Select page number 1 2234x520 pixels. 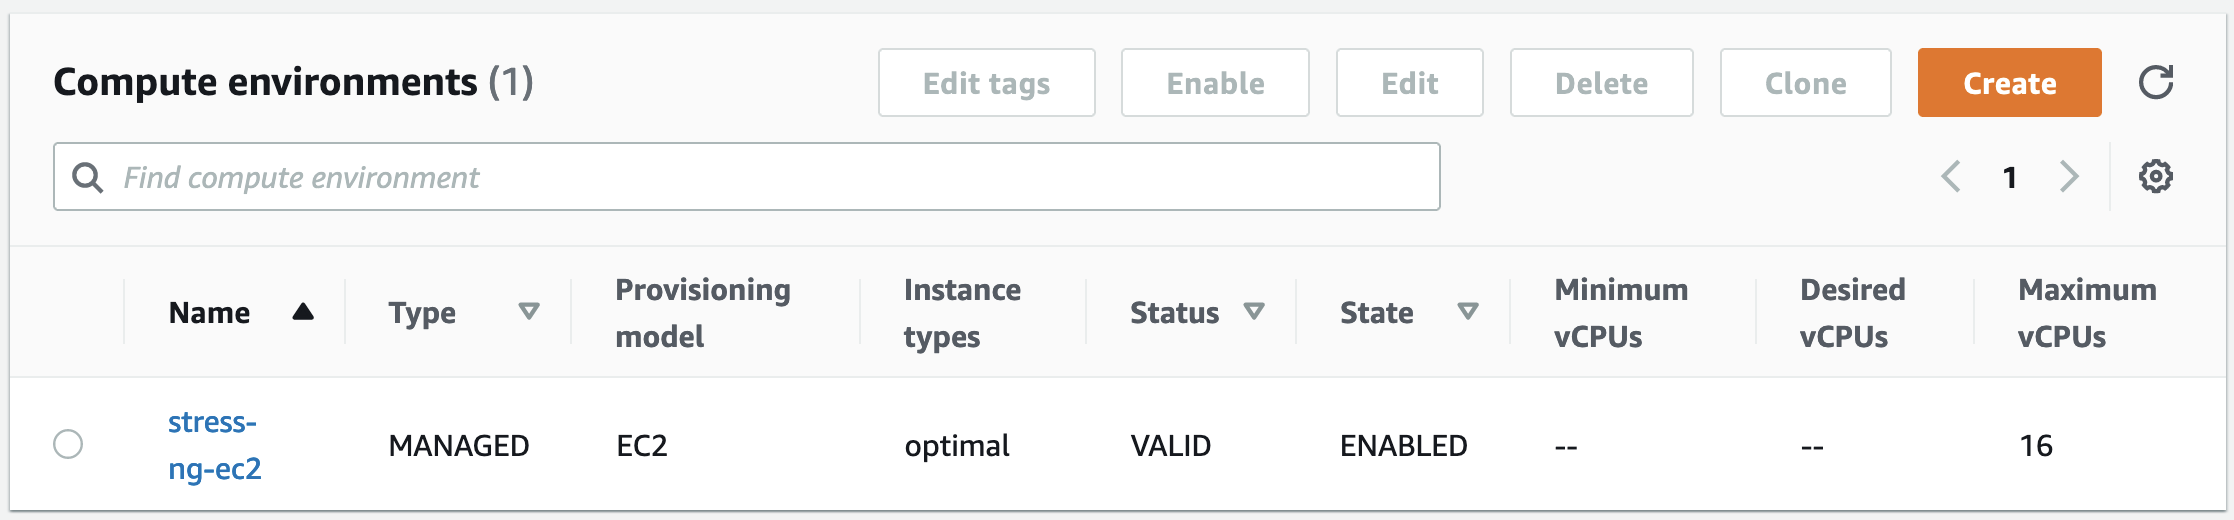click(2009, 178)
